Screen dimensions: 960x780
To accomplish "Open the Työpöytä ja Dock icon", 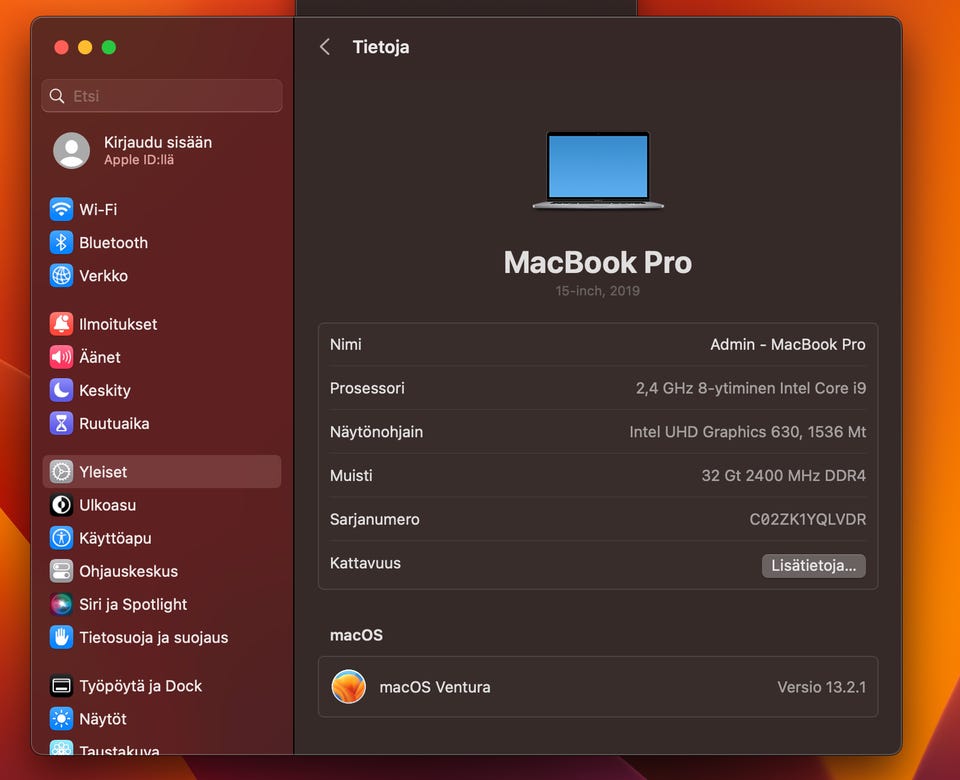I will pos(61,685).
